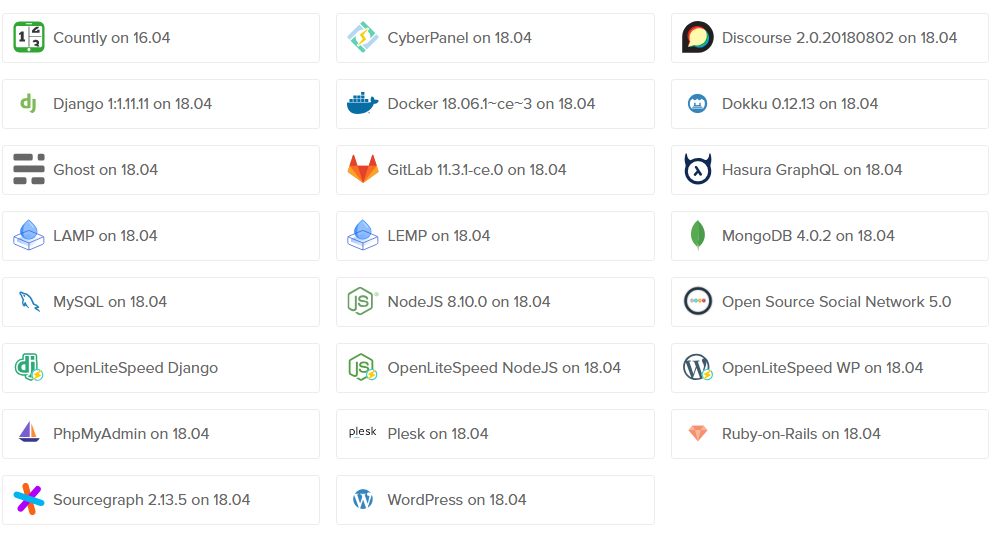Select Countly on 16.04 image
The image size is (1007, 535).
tap(161, 38)
